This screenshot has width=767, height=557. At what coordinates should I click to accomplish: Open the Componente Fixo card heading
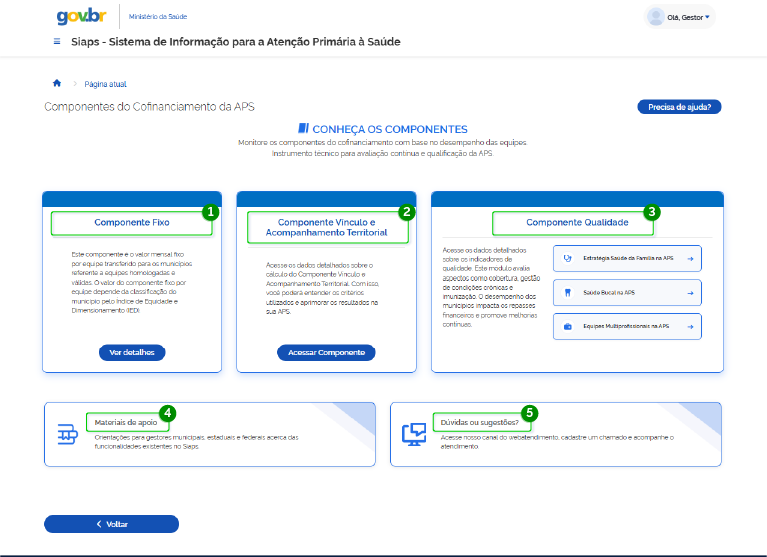tap(131, 222)
